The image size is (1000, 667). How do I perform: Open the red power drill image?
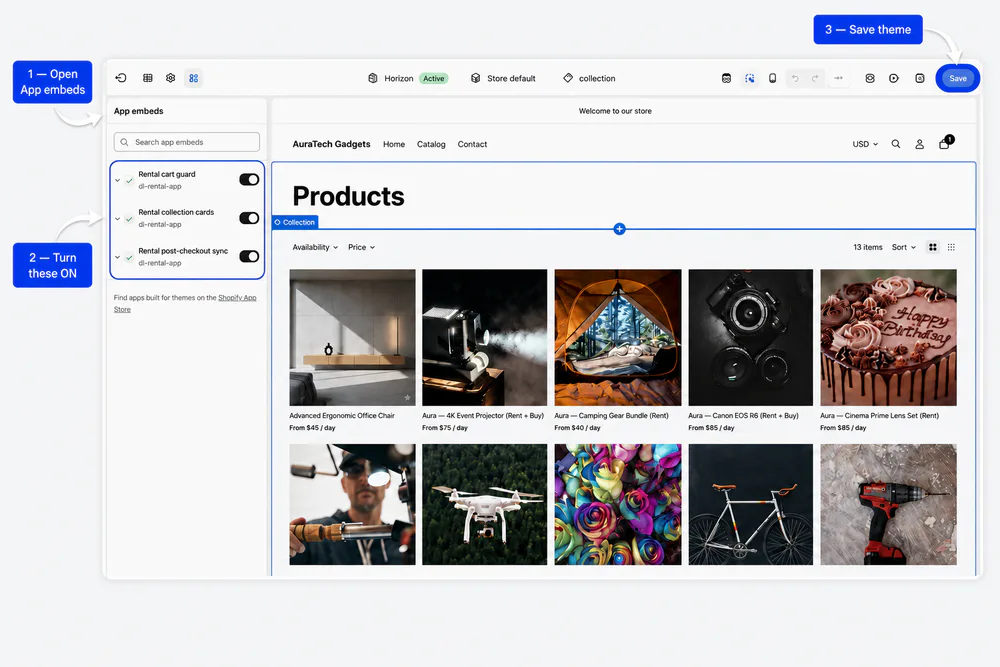(888, 504)
